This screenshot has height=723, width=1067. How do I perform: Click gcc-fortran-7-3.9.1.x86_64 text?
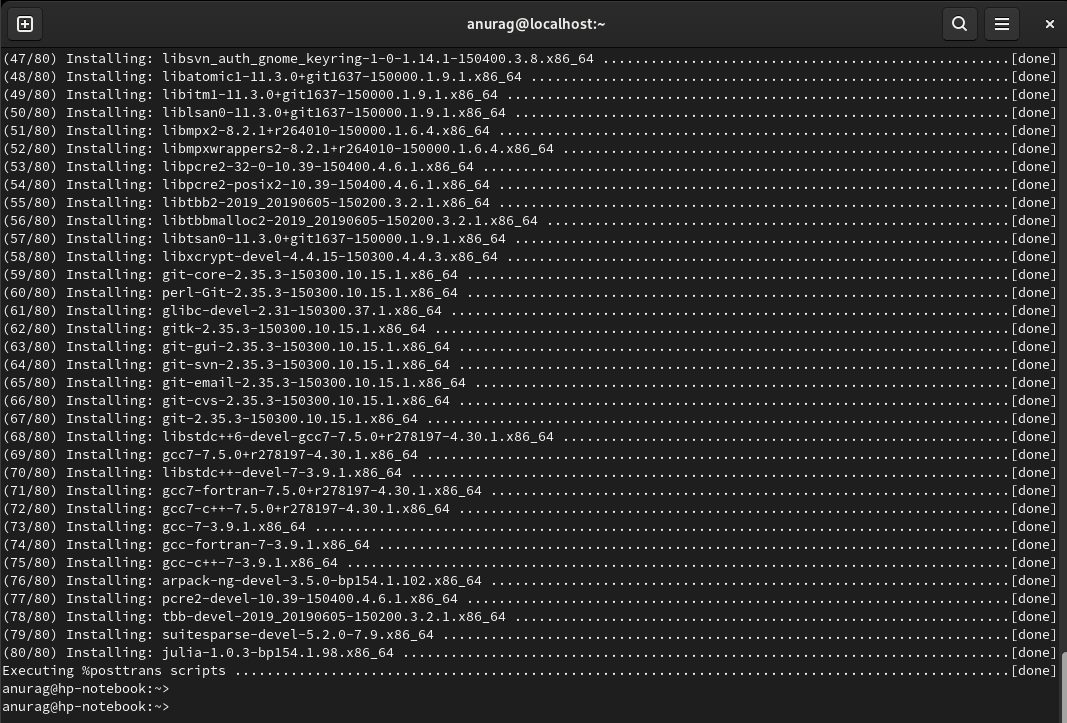(265, 545)
